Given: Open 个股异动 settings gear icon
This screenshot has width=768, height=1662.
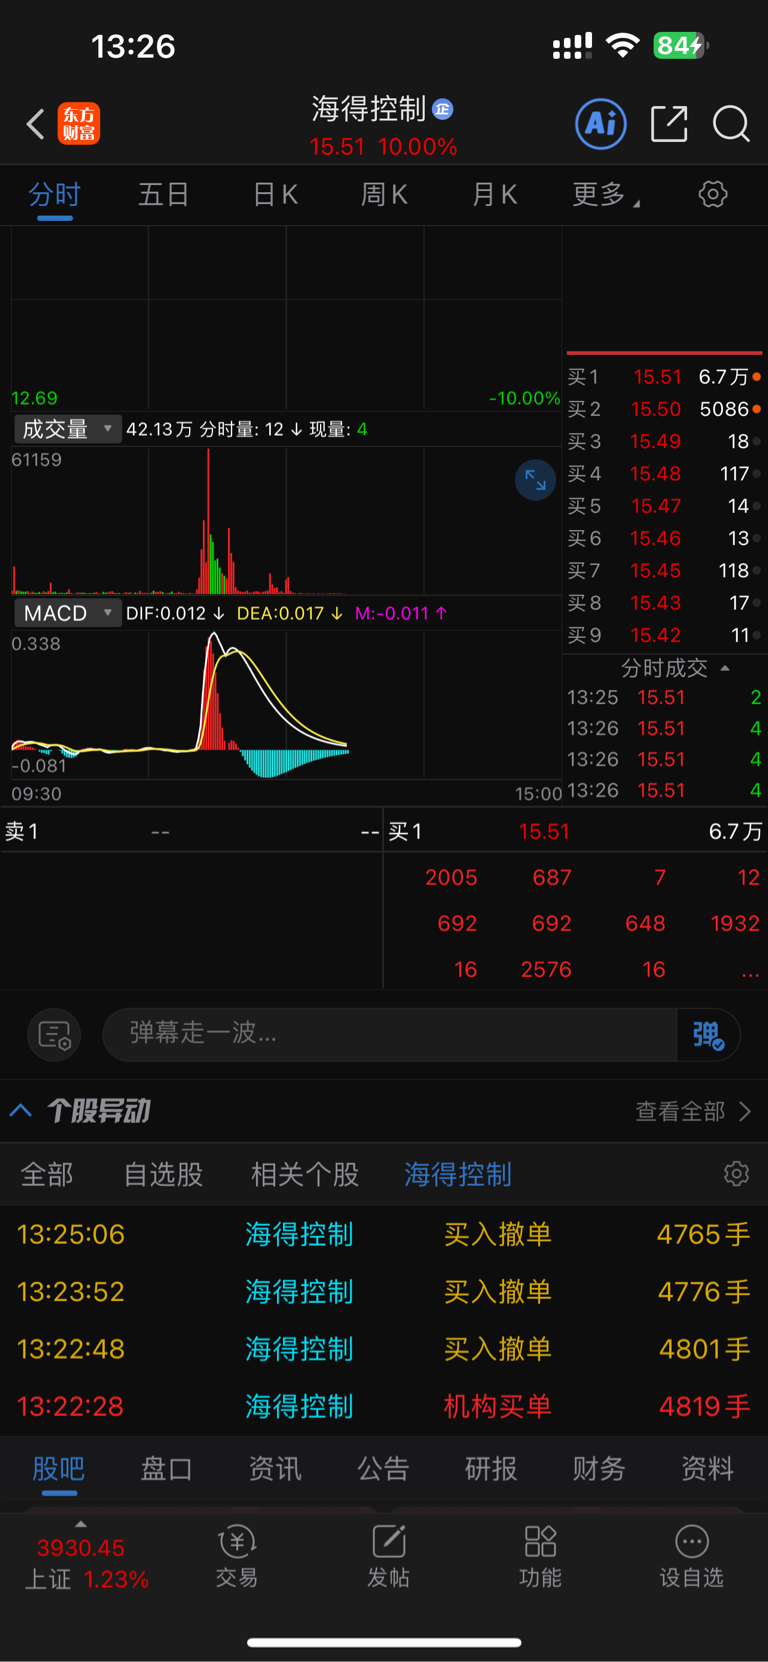Looking at the screenshot, I should 736,1174.
